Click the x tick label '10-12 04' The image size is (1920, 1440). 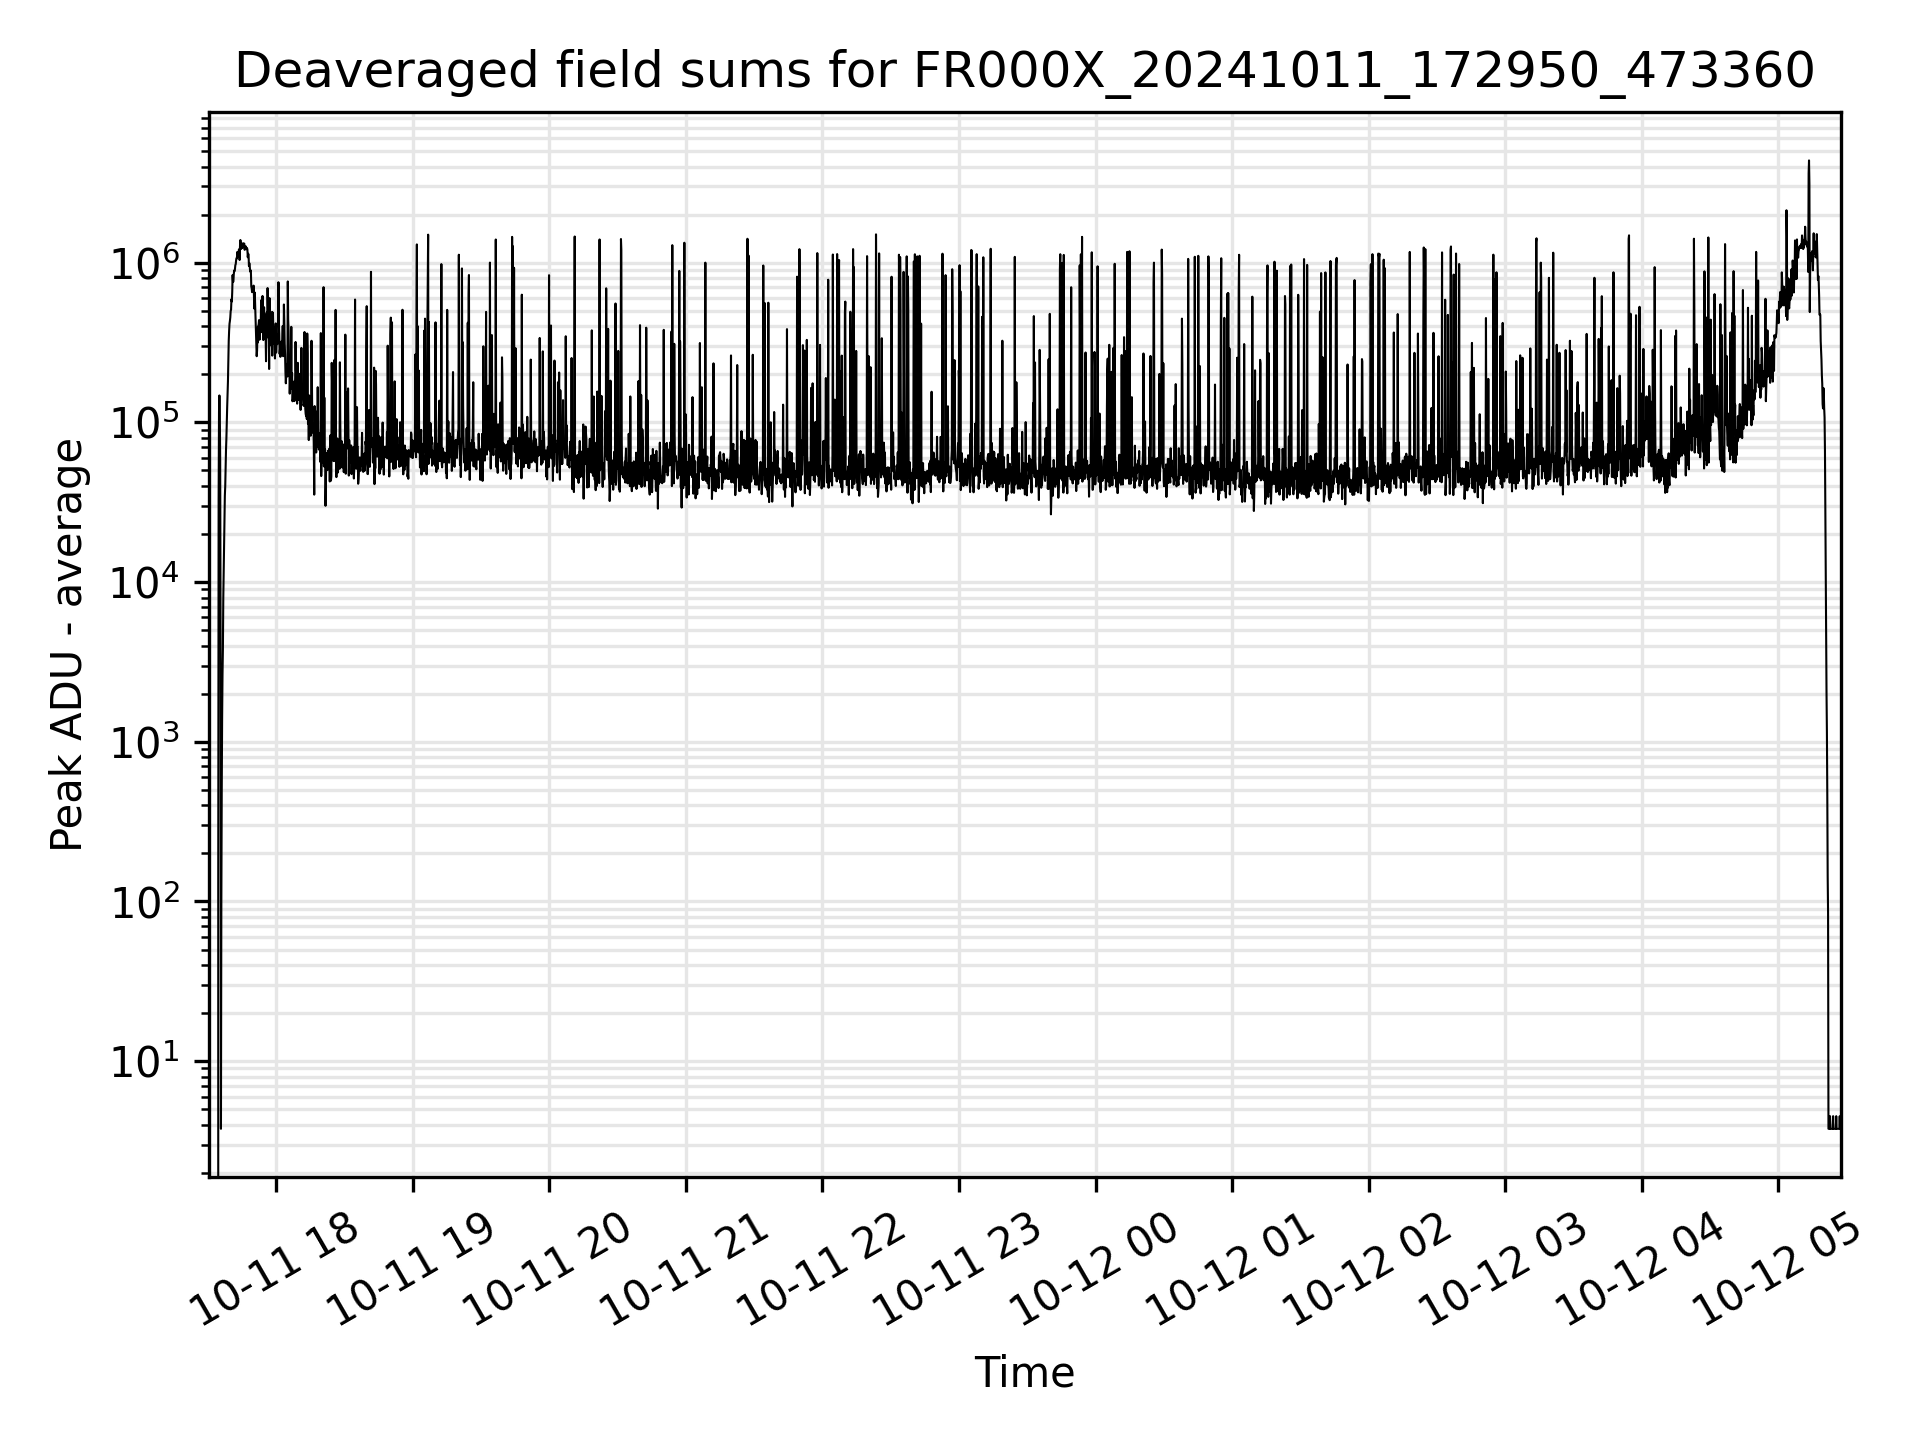pyautogui.click(x=1642, y=1270)
